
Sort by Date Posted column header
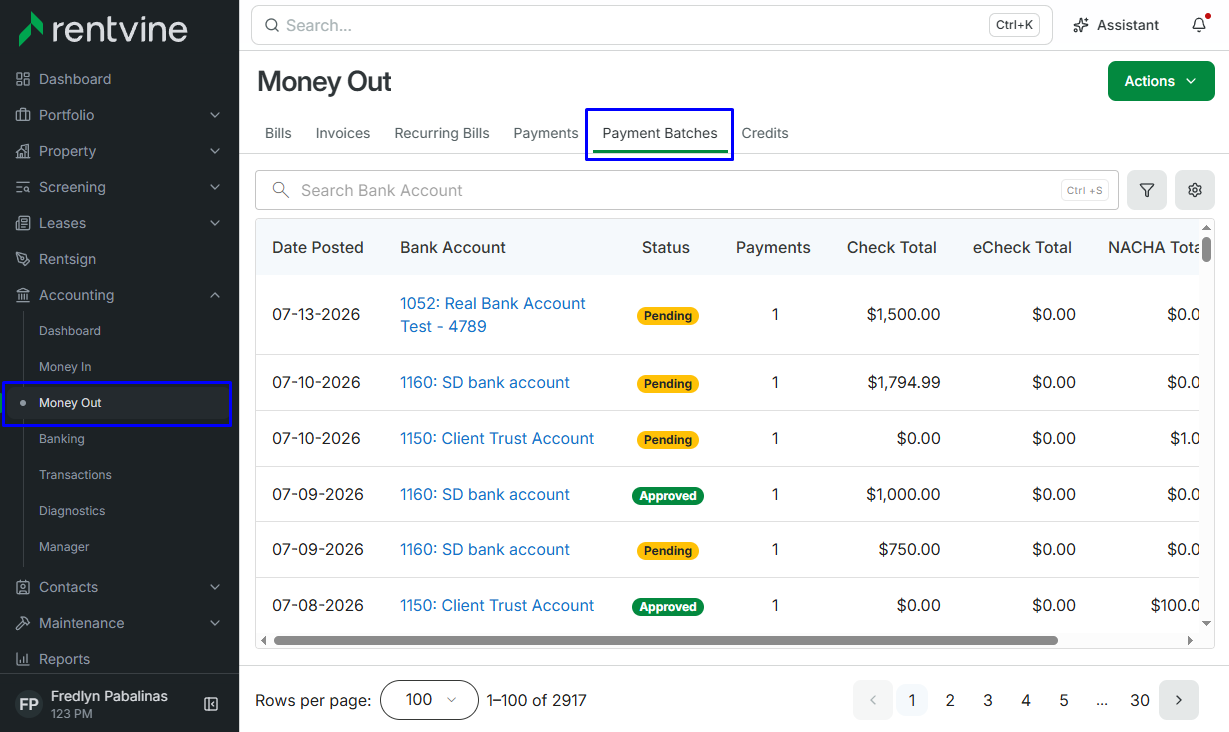pyautogui.click(x=318, y=247)
